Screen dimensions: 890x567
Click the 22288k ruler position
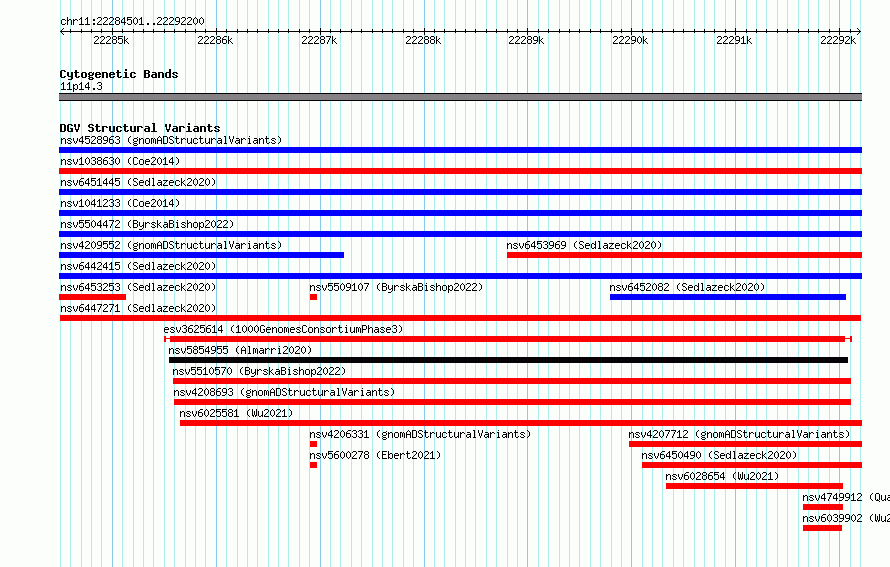tap(423, 40)
